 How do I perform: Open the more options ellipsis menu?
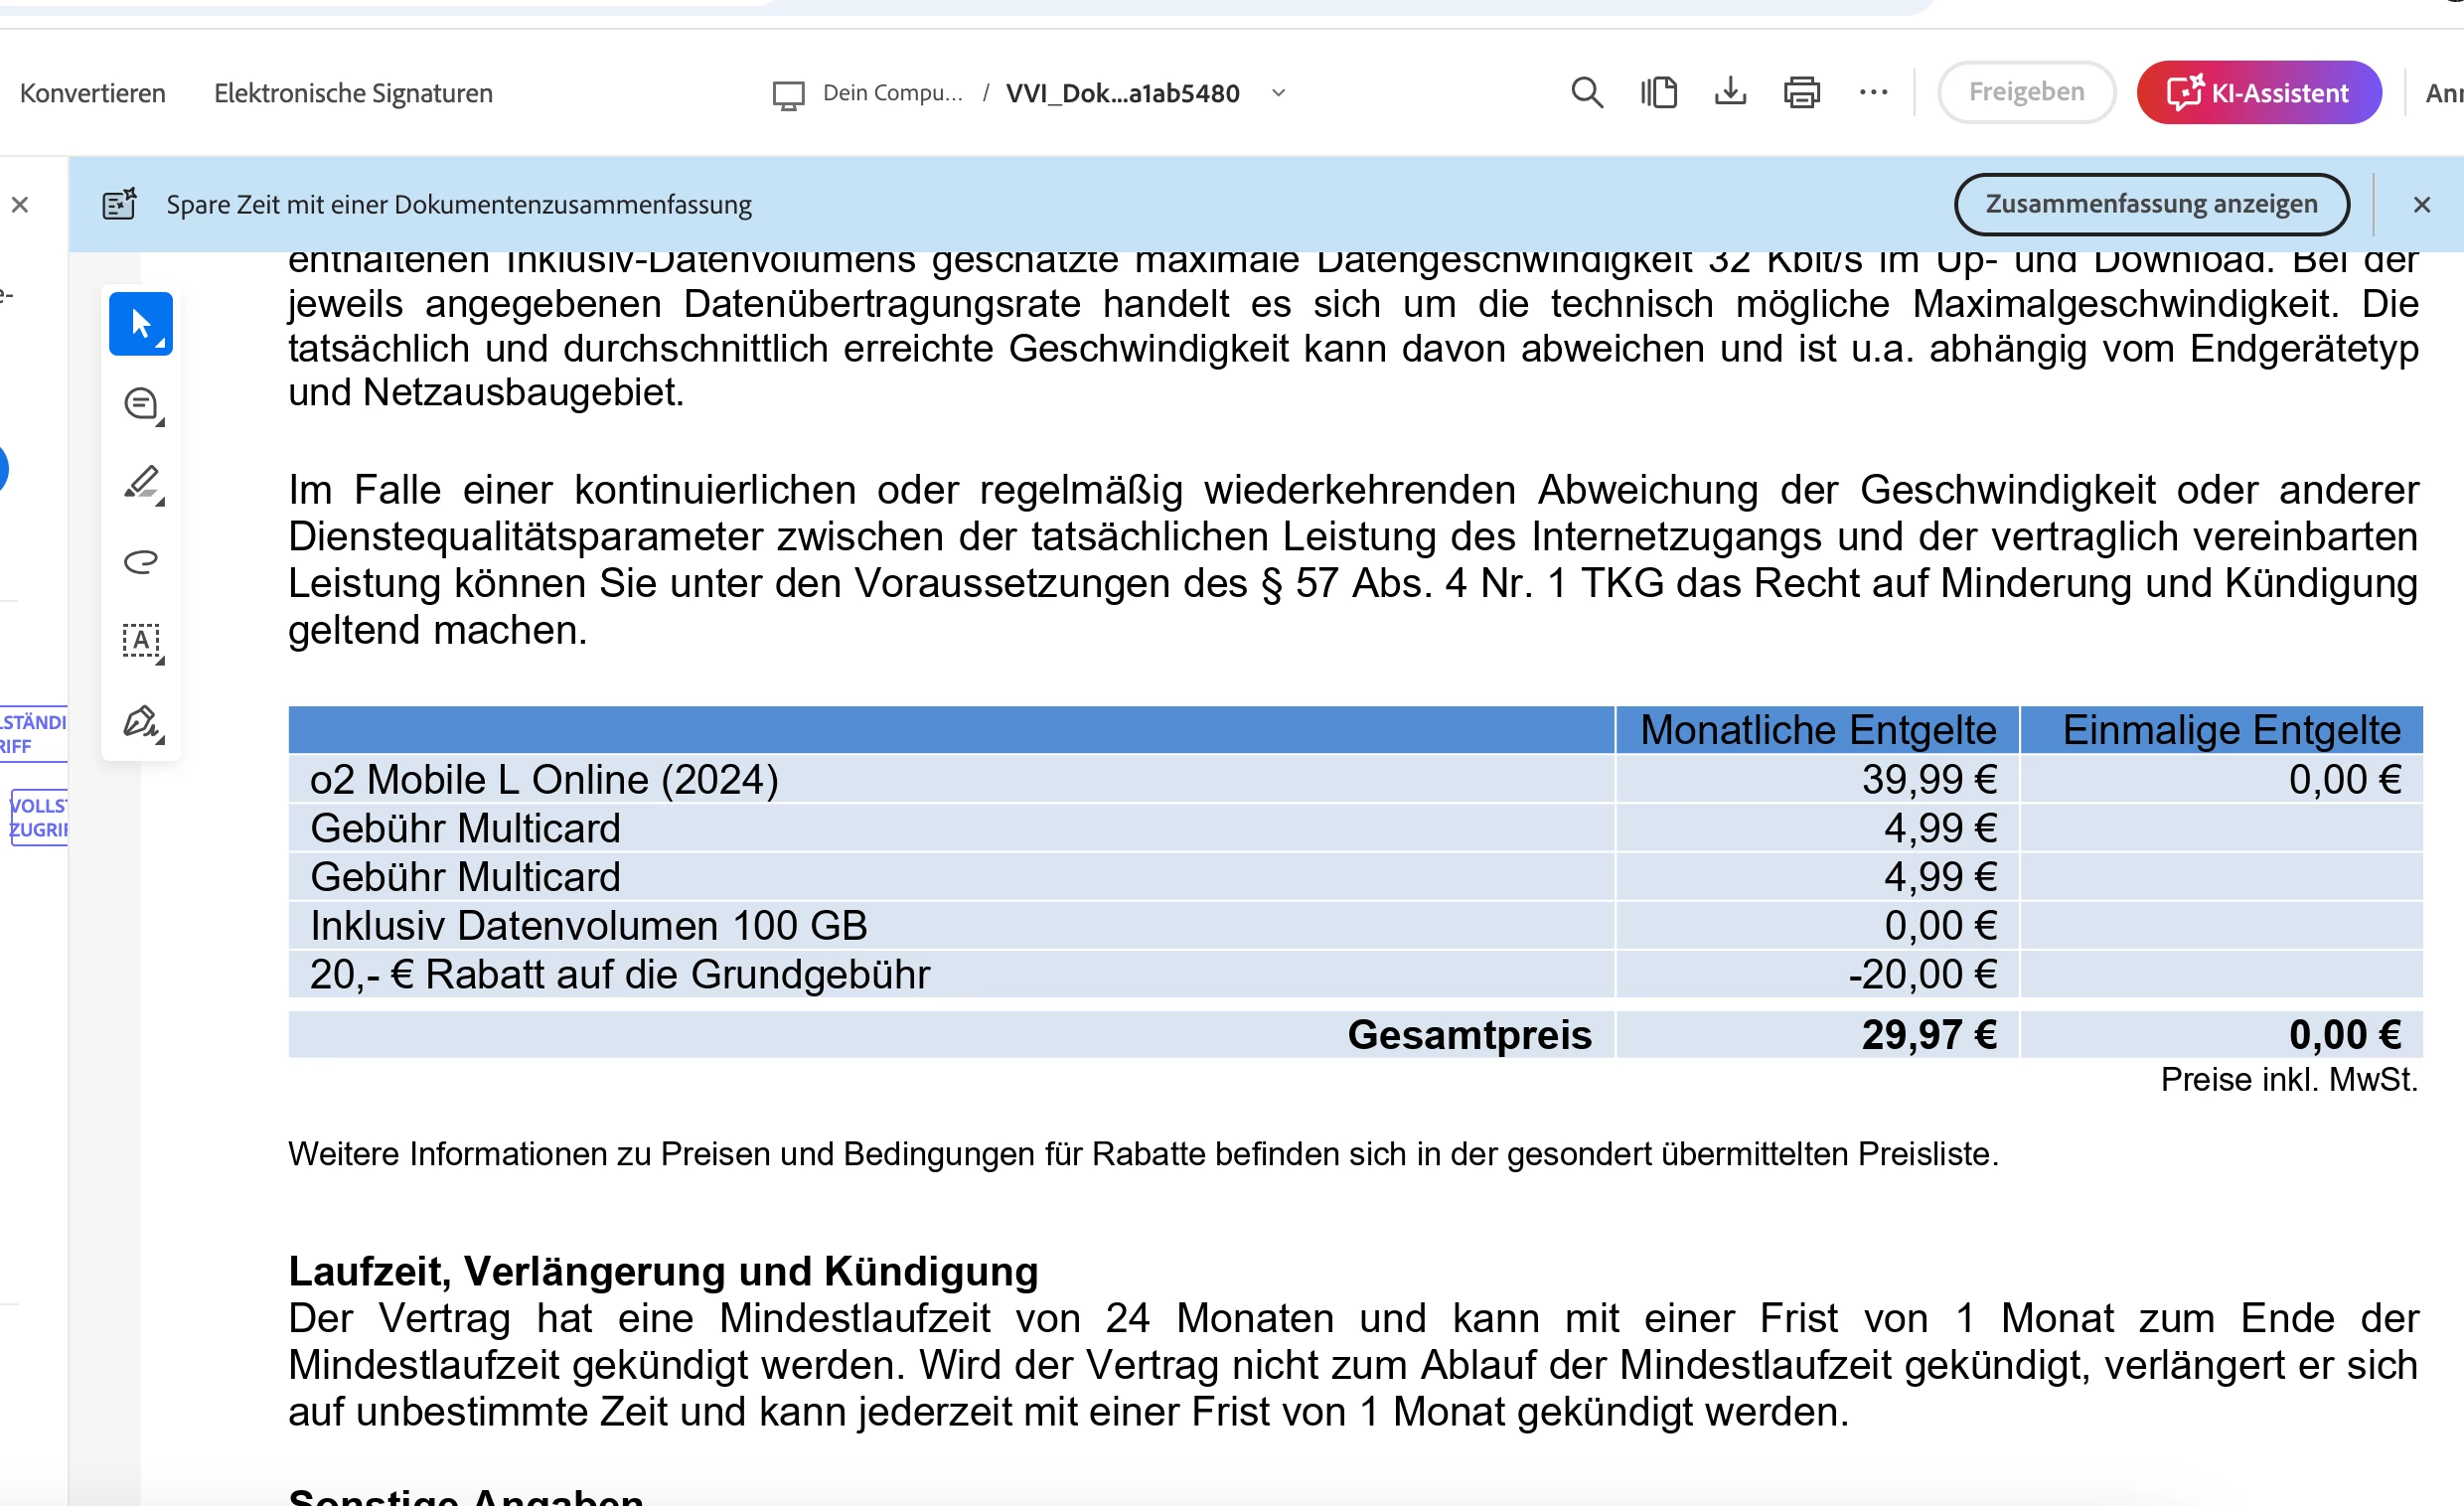(1873, 93)
